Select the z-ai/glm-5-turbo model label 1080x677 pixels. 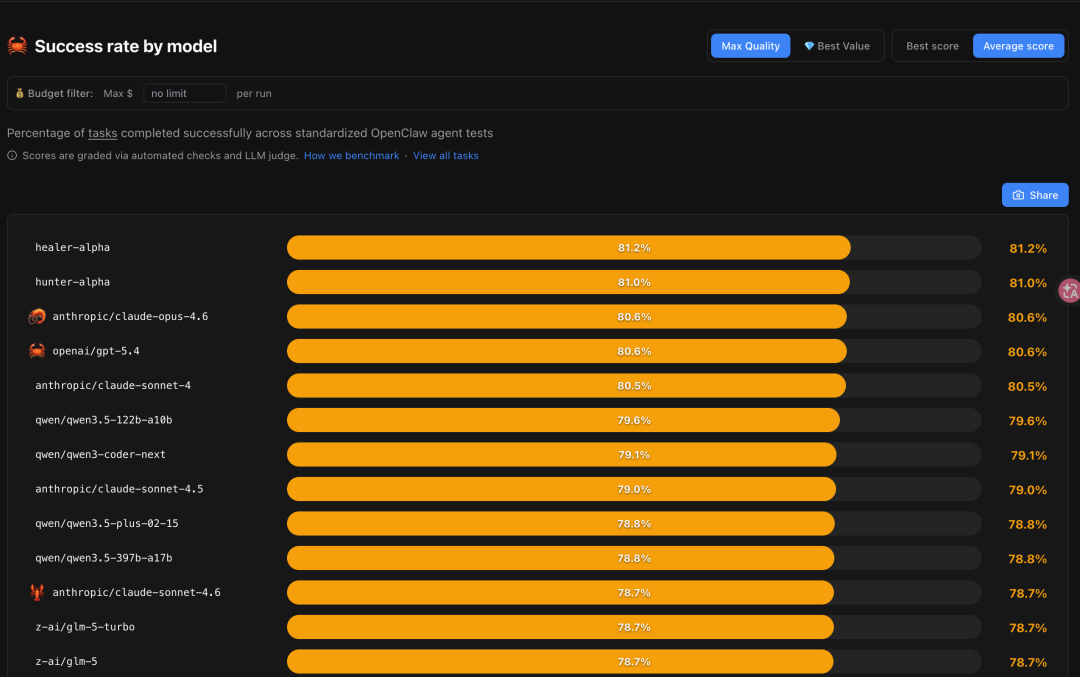coord(85,627)
